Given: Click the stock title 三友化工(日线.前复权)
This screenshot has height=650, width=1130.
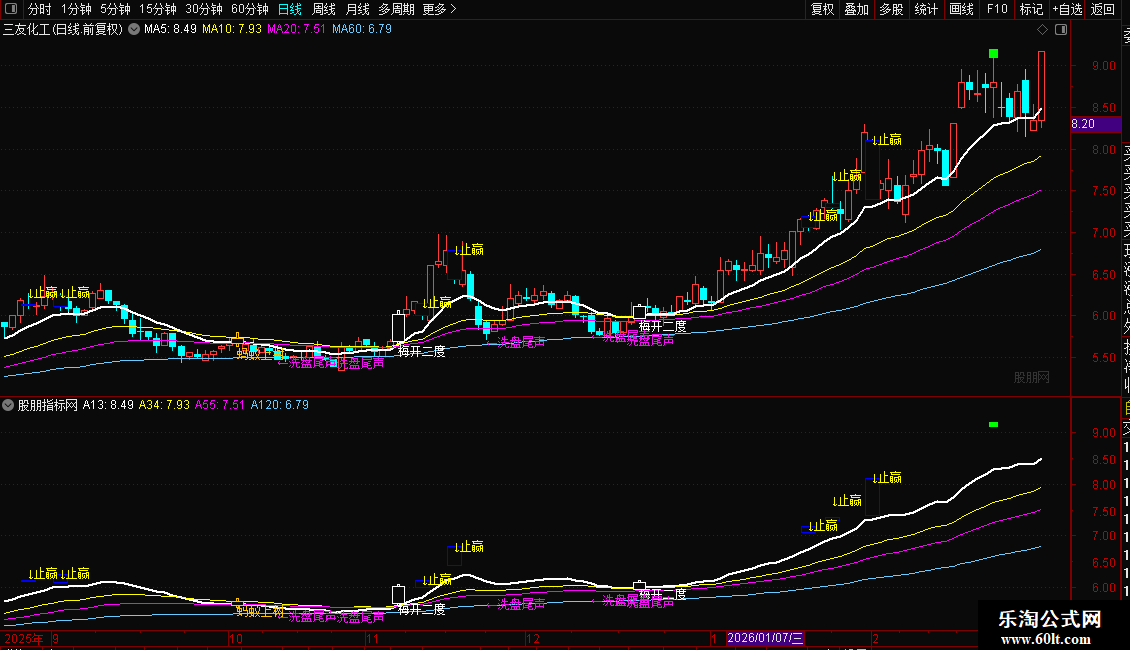Looking at the screenshot, I should coord(63,30).
